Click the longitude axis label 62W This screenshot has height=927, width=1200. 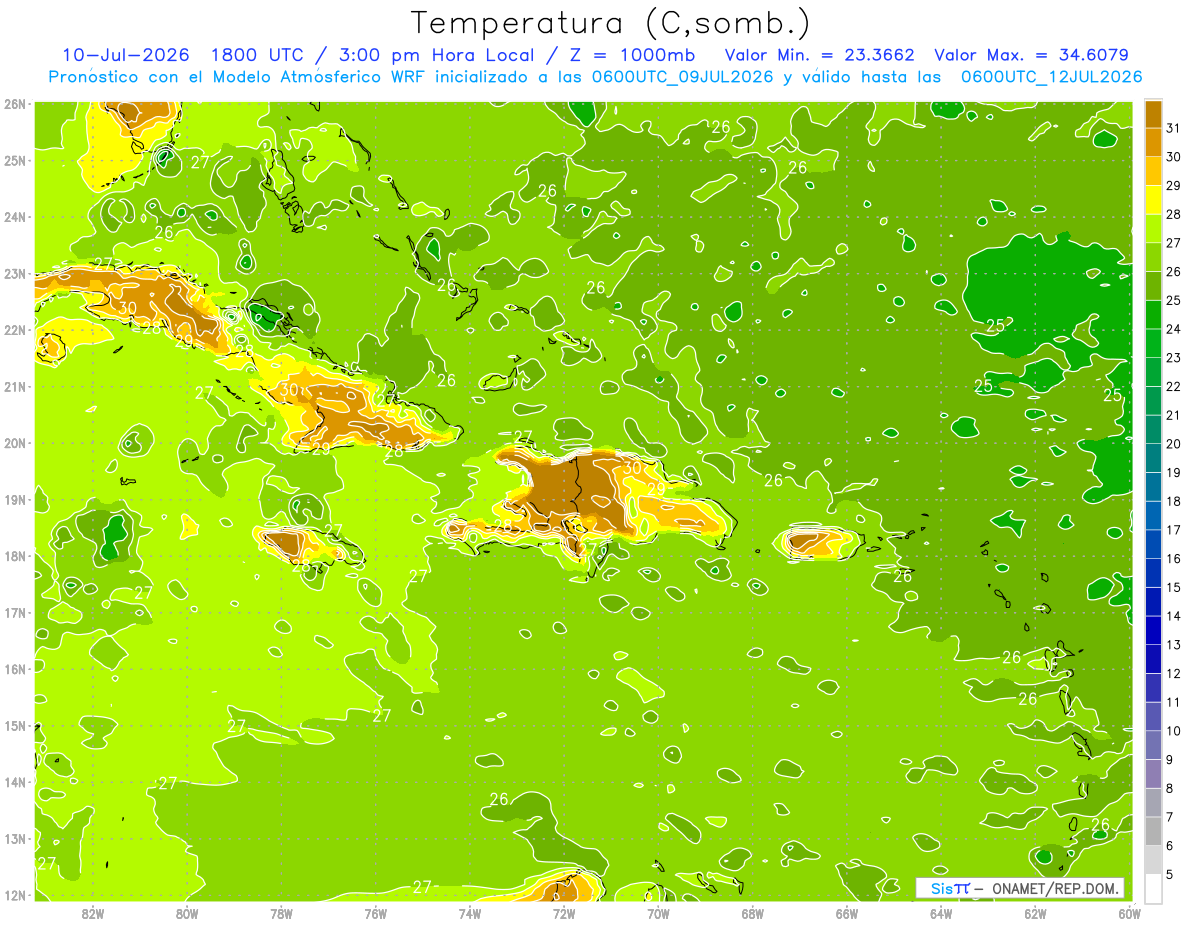pos(1035,913)
